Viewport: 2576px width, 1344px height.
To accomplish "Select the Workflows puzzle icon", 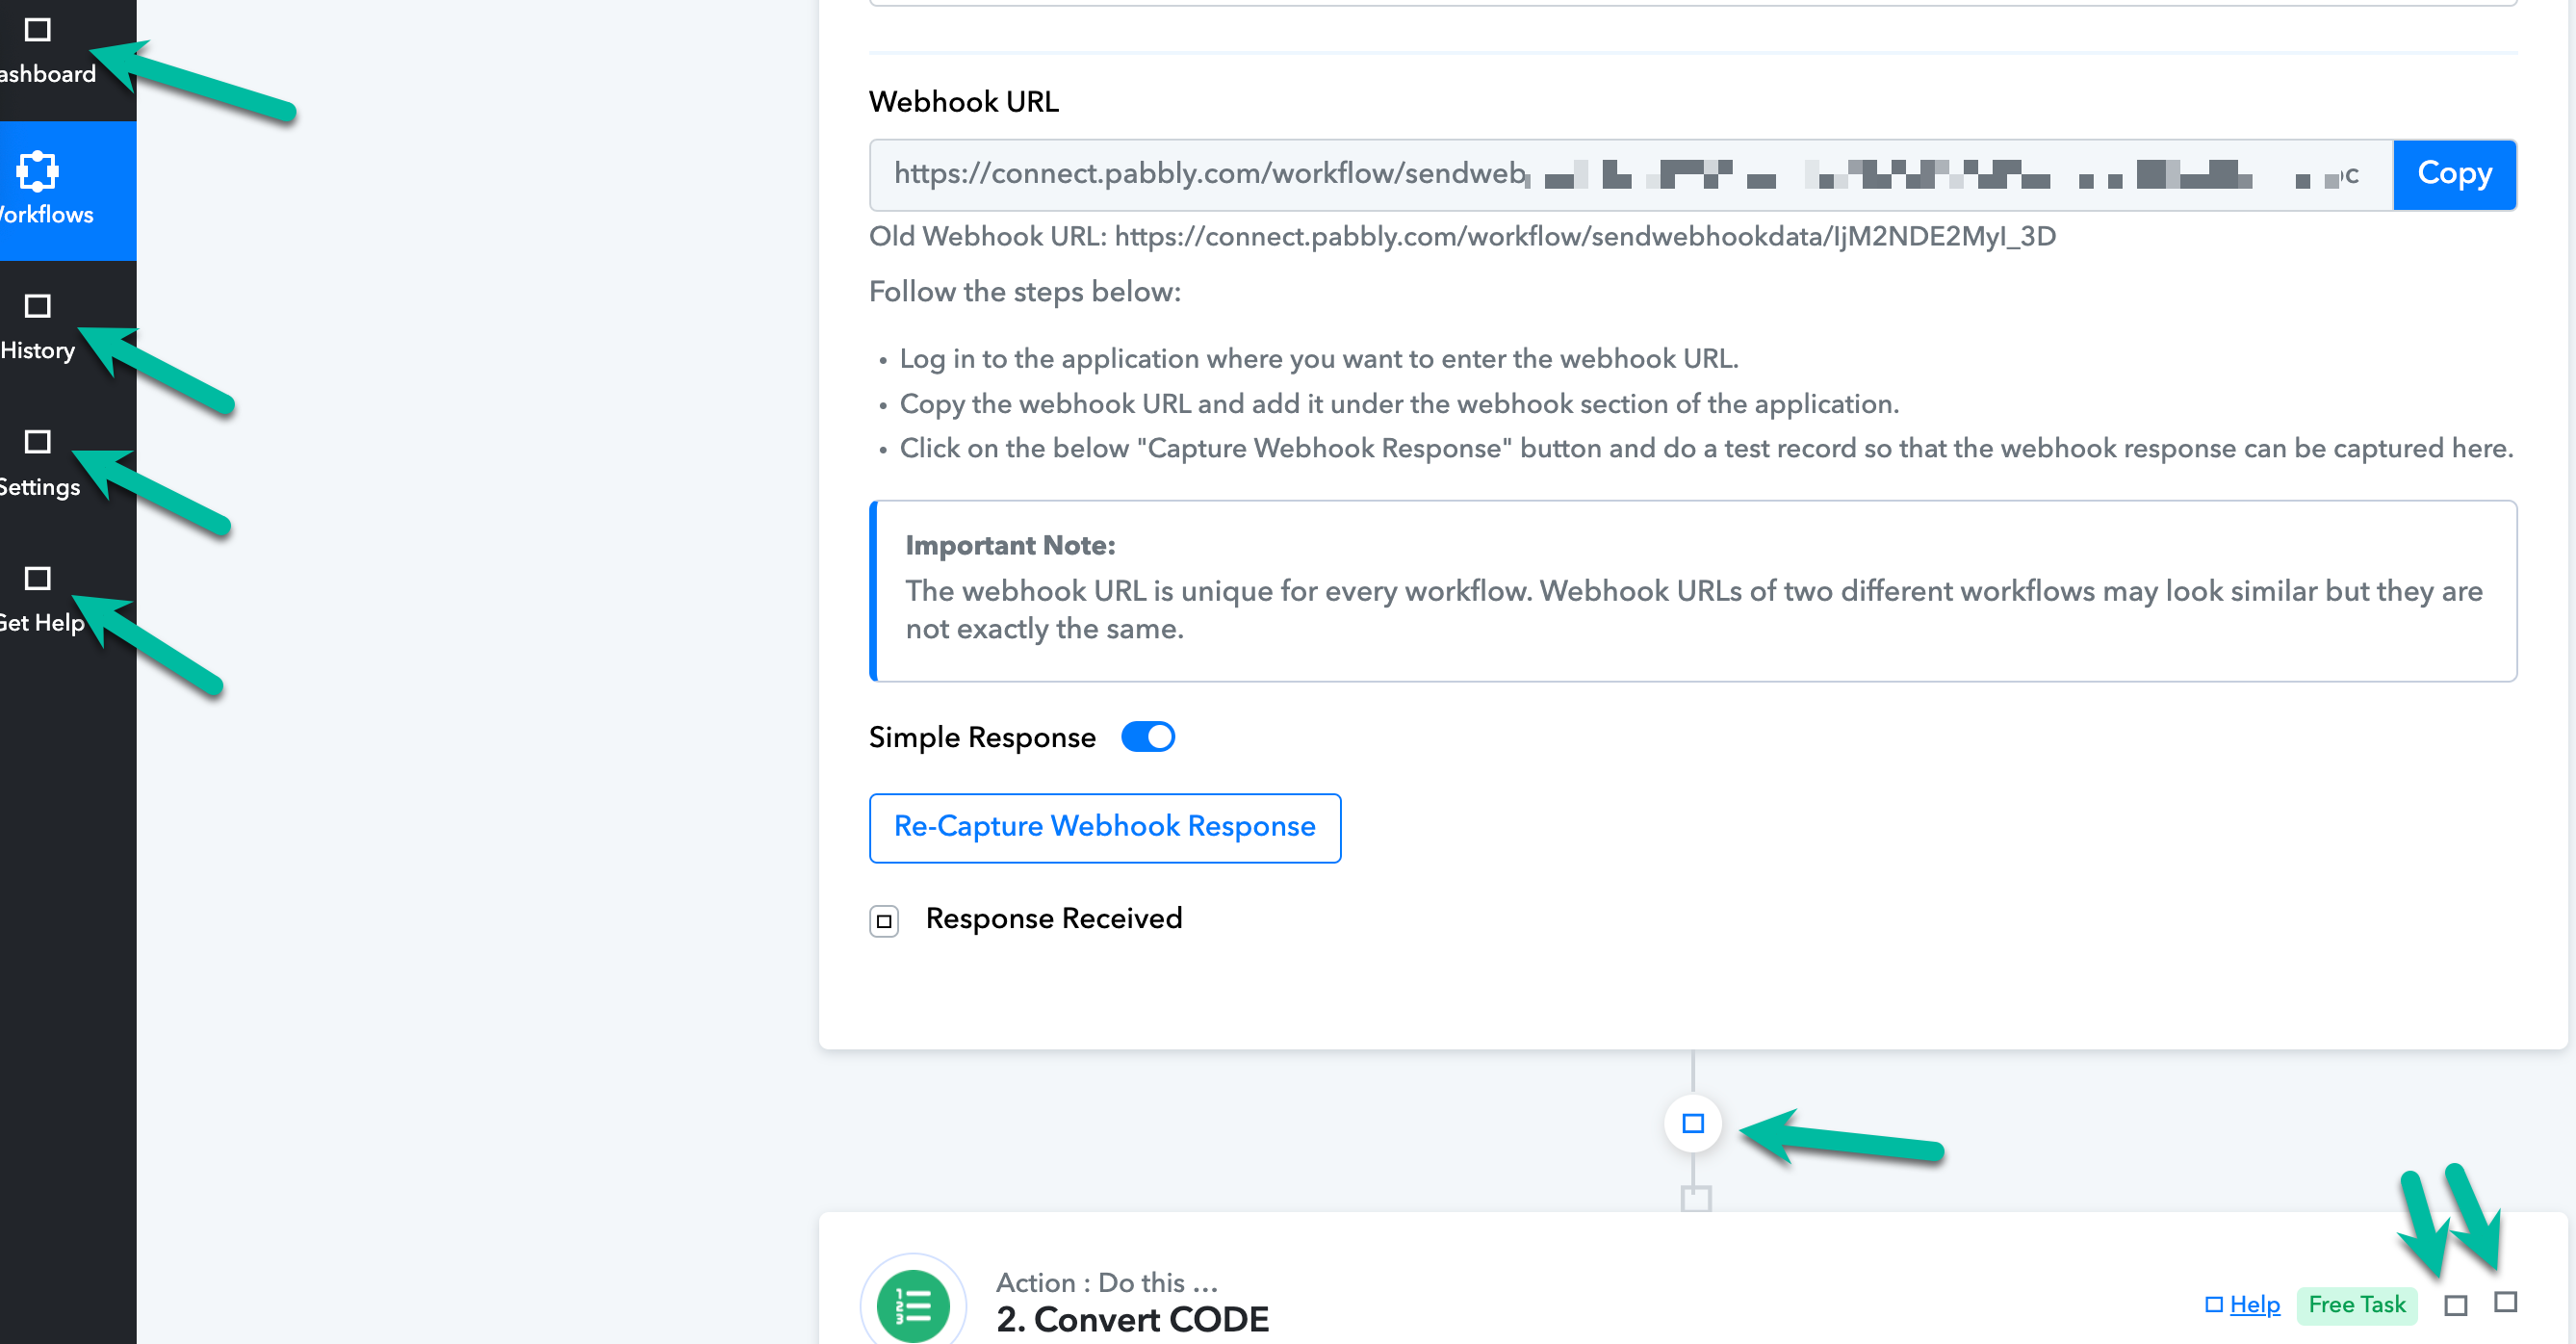I will click(37, 171).
